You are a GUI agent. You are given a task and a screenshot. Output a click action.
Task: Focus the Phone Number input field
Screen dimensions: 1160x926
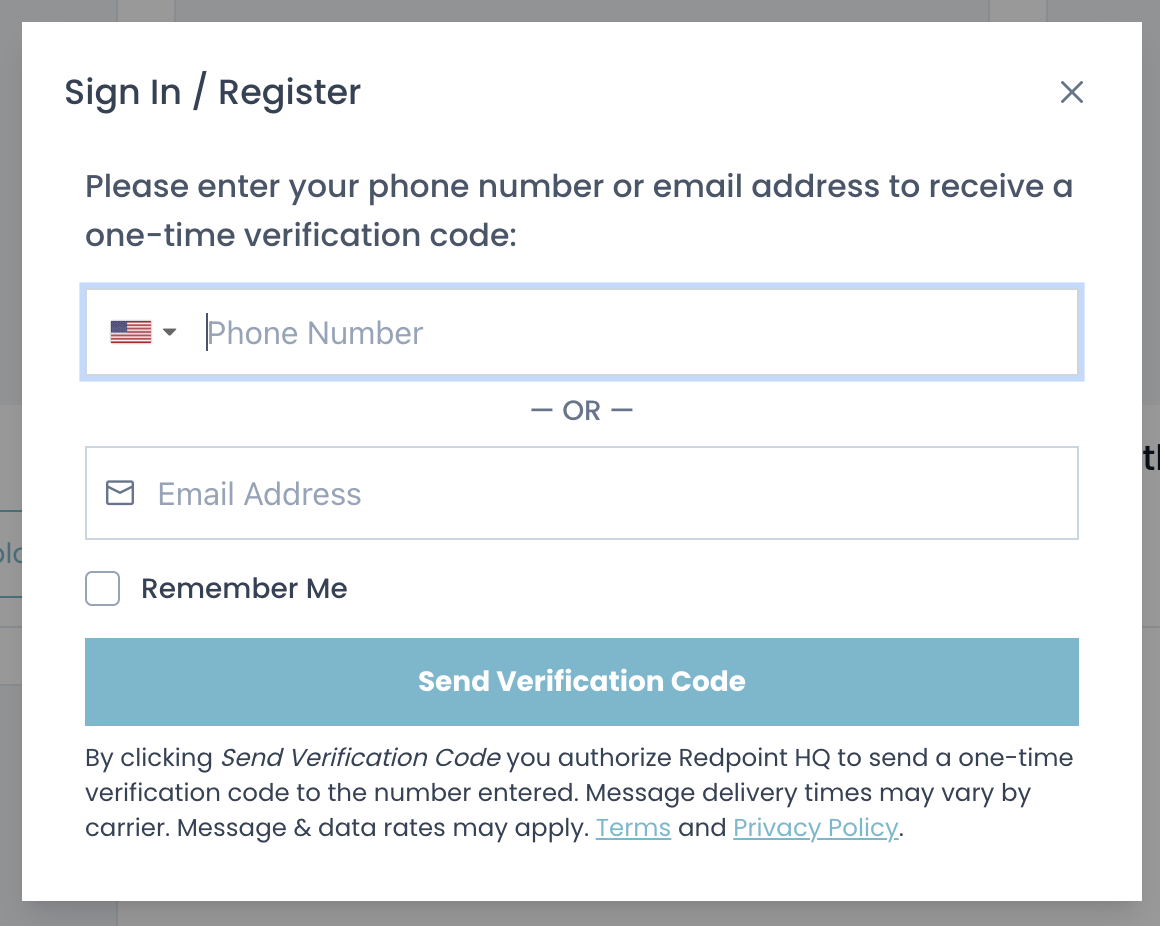(x=630, y=333)
